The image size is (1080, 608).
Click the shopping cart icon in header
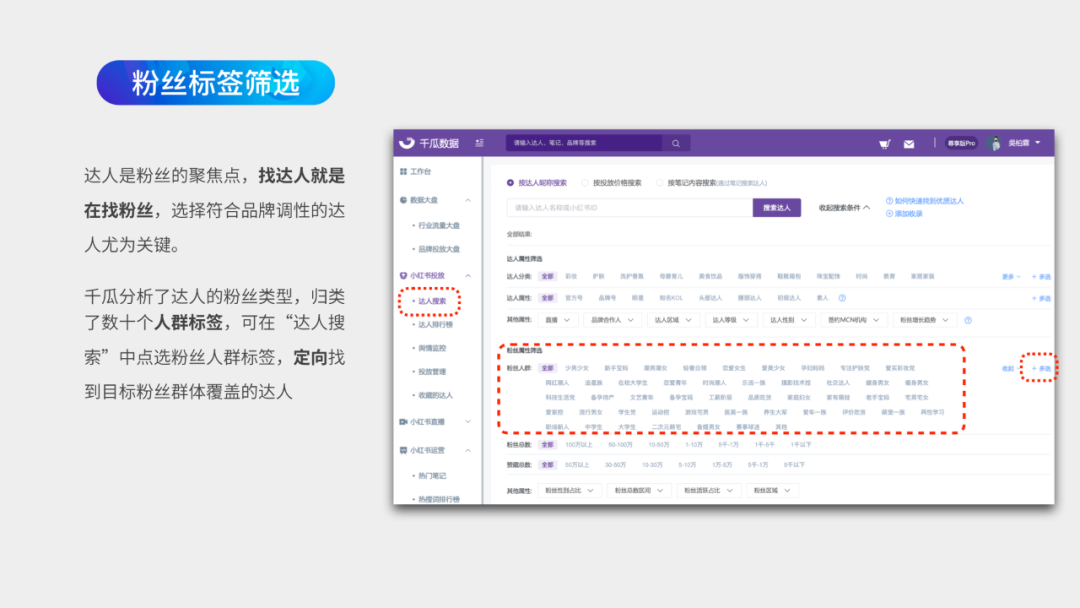pos(884,144)
